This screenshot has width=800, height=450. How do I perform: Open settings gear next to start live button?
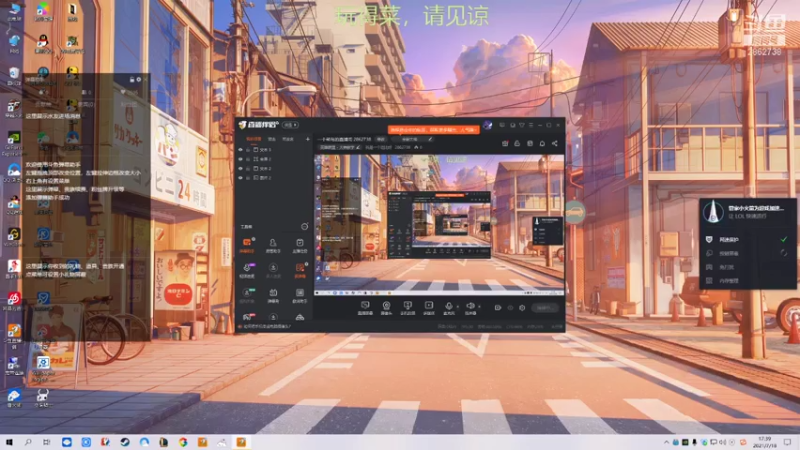[x=522, y=308]
